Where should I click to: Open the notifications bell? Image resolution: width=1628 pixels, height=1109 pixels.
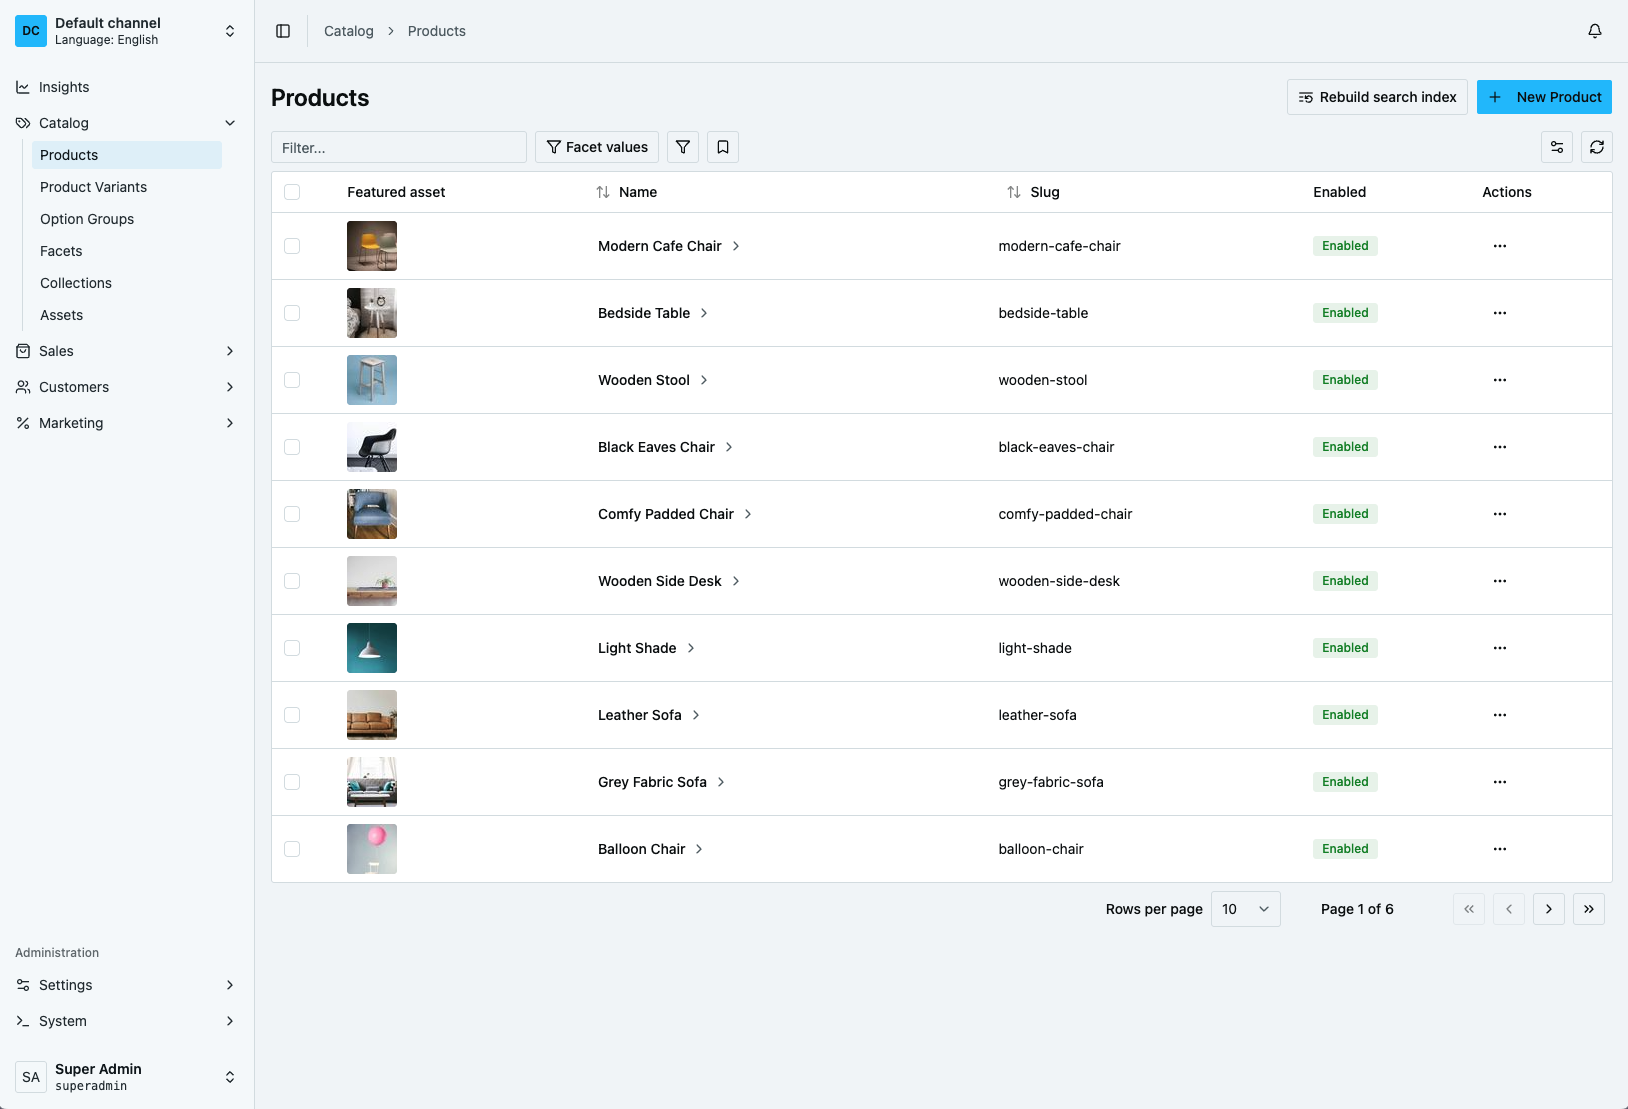pyautogui.click(x=1595, y=31)
